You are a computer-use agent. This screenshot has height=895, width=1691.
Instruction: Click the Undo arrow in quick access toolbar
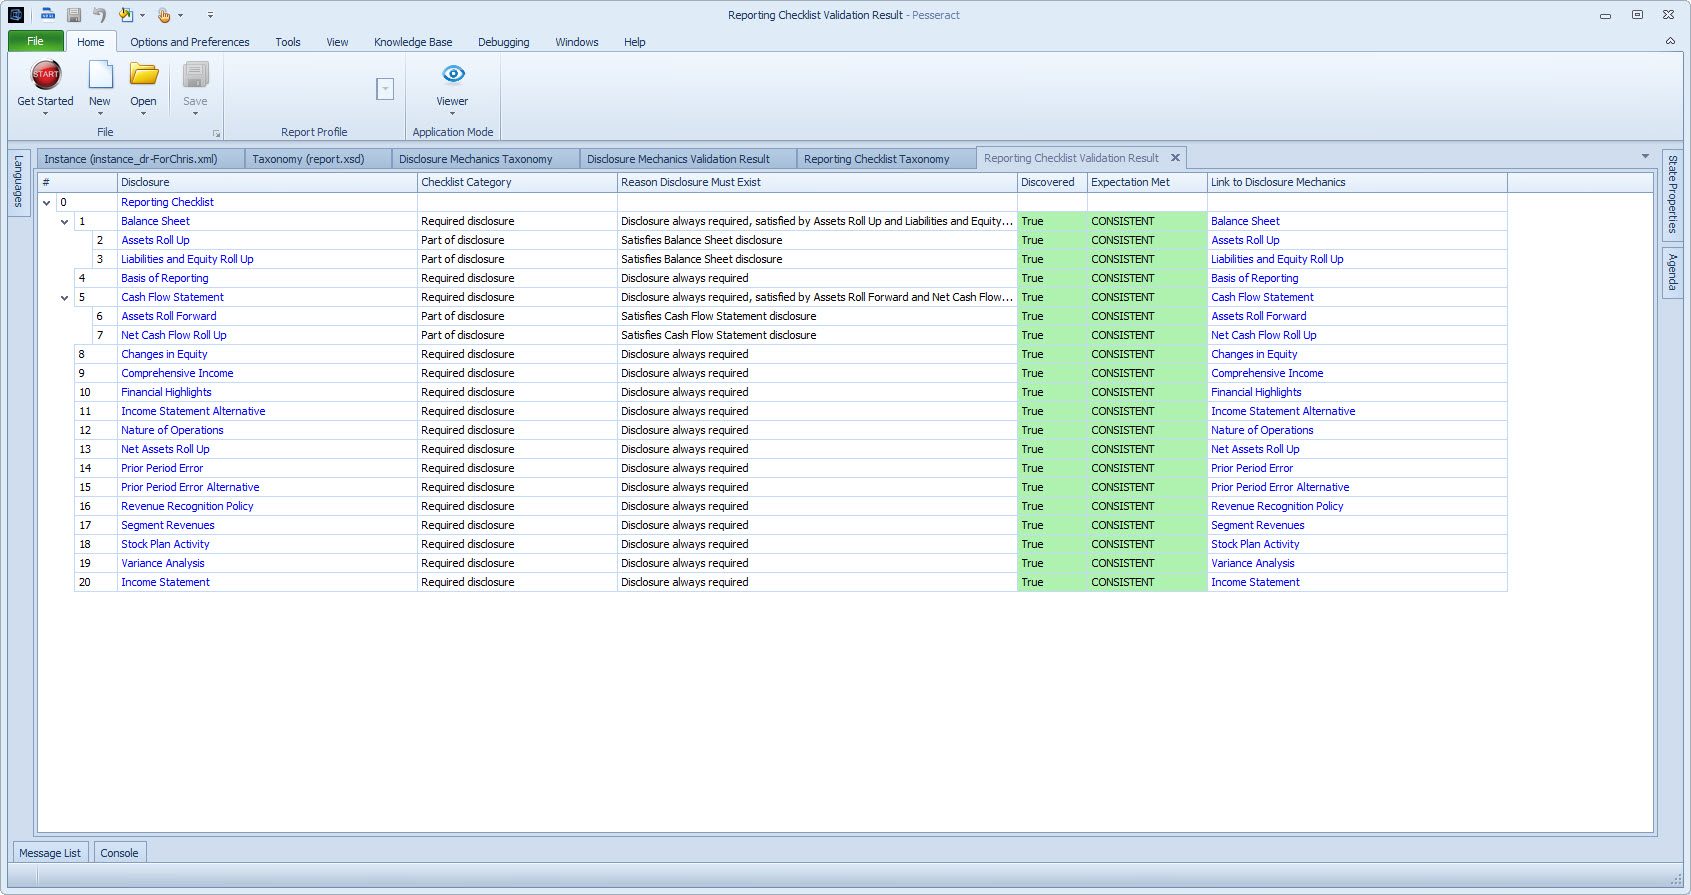99,15
